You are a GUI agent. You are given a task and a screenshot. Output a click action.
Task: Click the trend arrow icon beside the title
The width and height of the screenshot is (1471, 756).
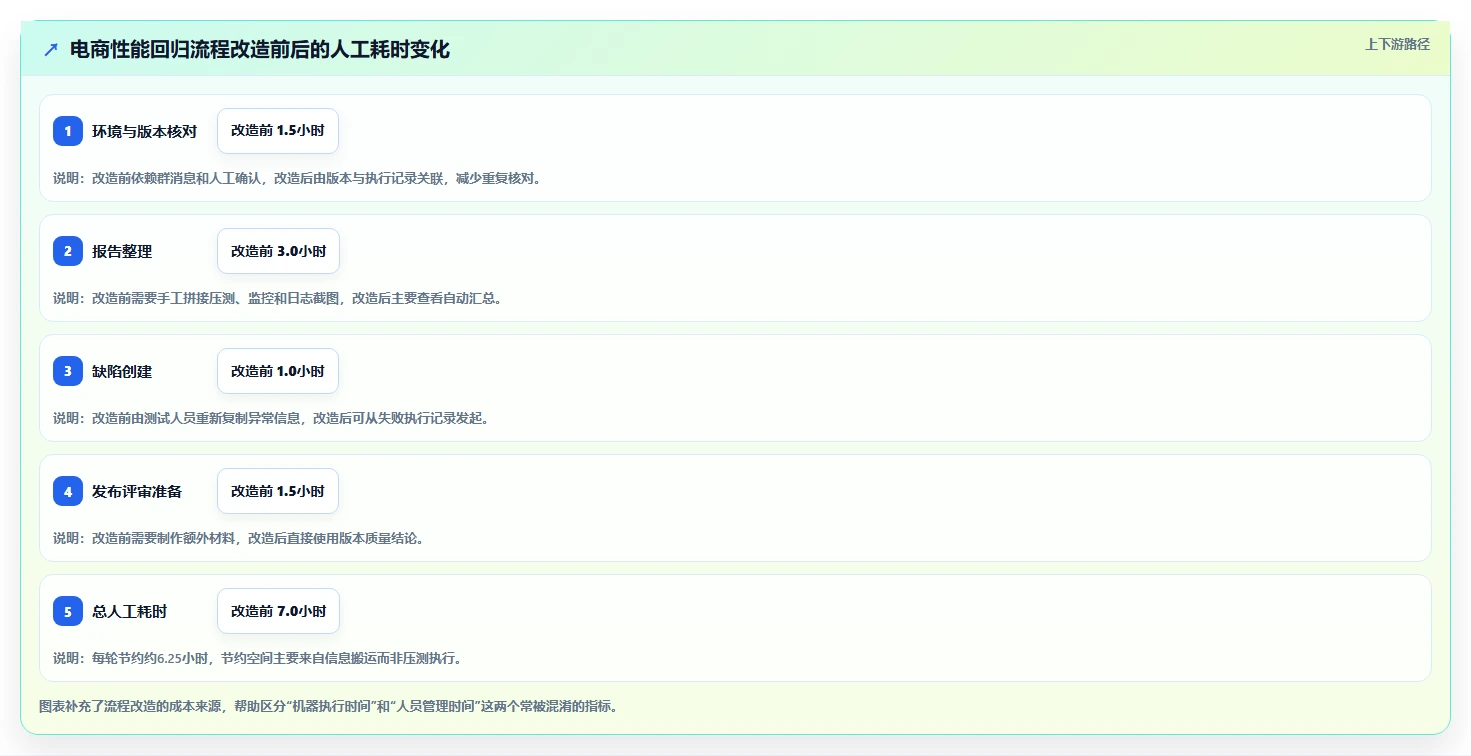[x=51, y=50]
